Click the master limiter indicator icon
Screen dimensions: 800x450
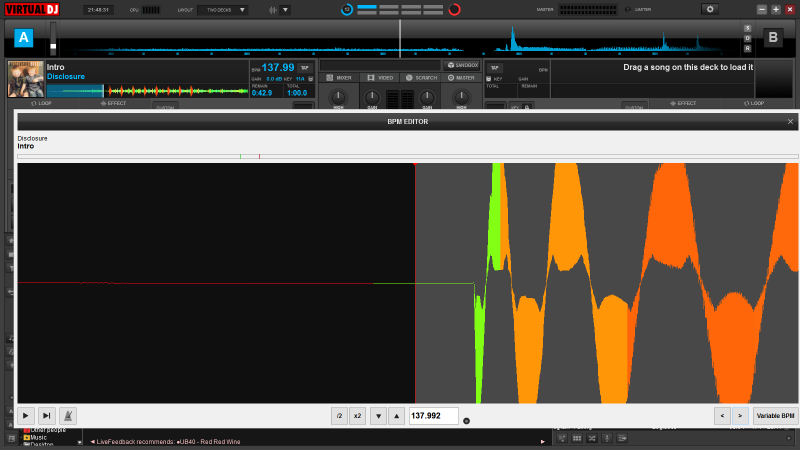point(628,9)
